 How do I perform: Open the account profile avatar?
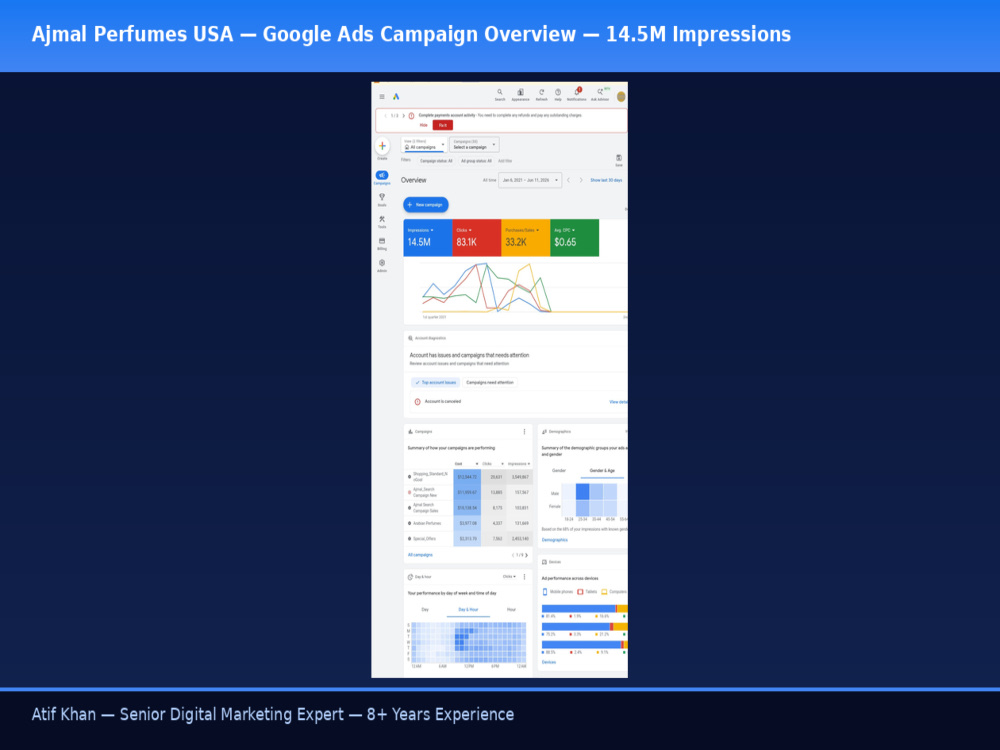[x=621, y=97]
